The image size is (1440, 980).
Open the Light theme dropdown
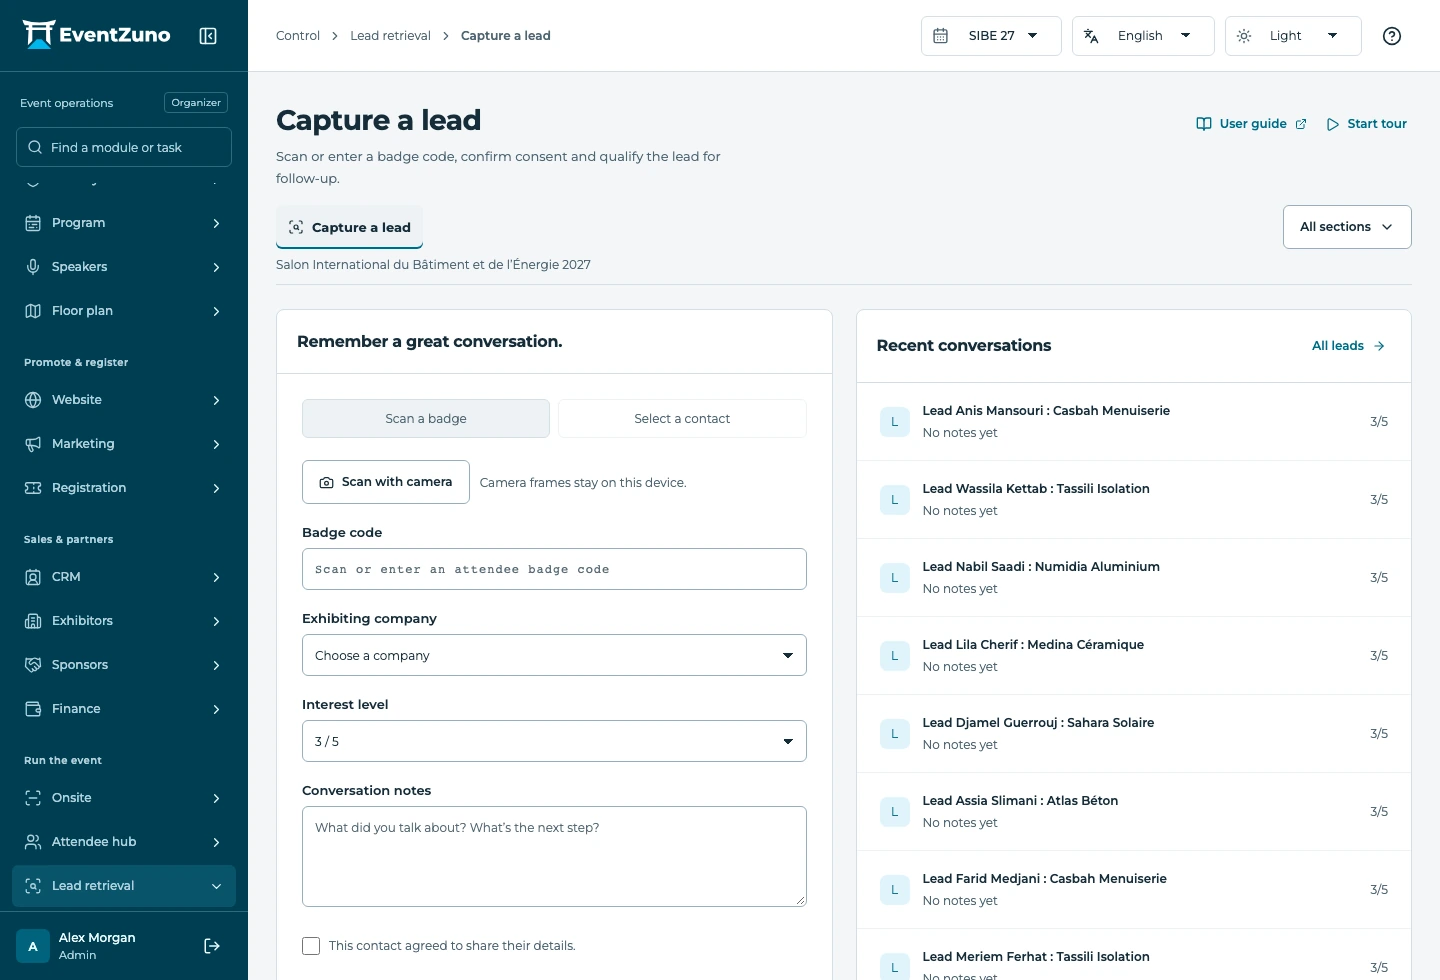(x=1293, y=36)
